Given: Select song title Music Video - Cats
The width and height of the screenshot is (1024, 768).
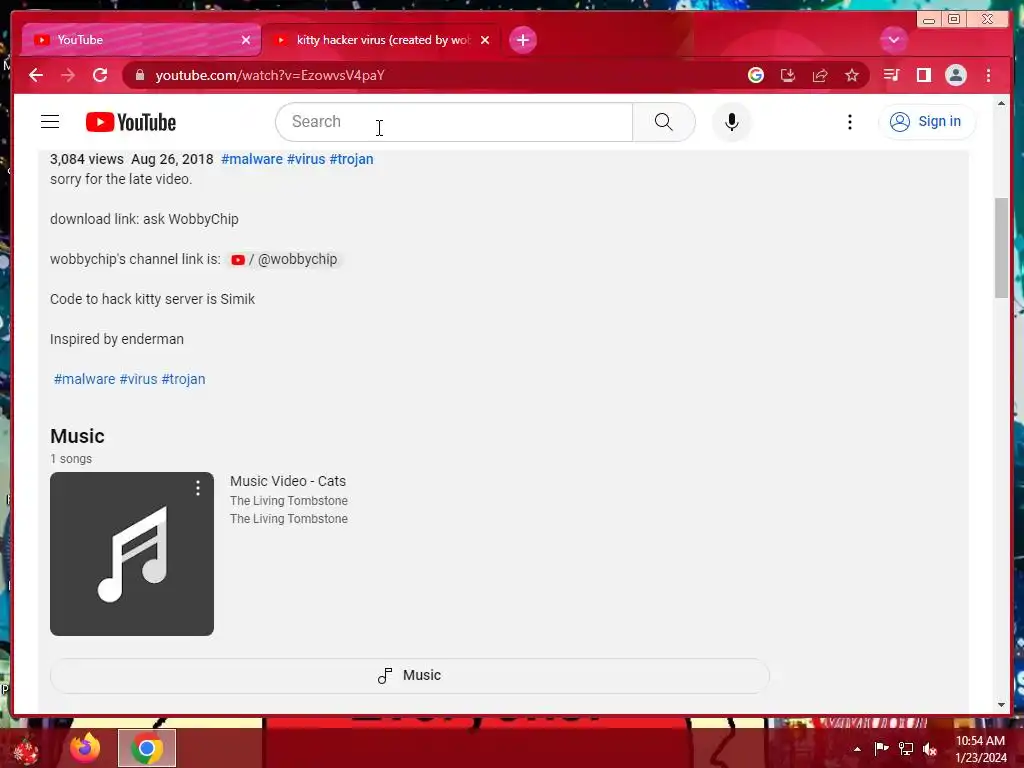Looking at the screenshot, I should point(288,481).
